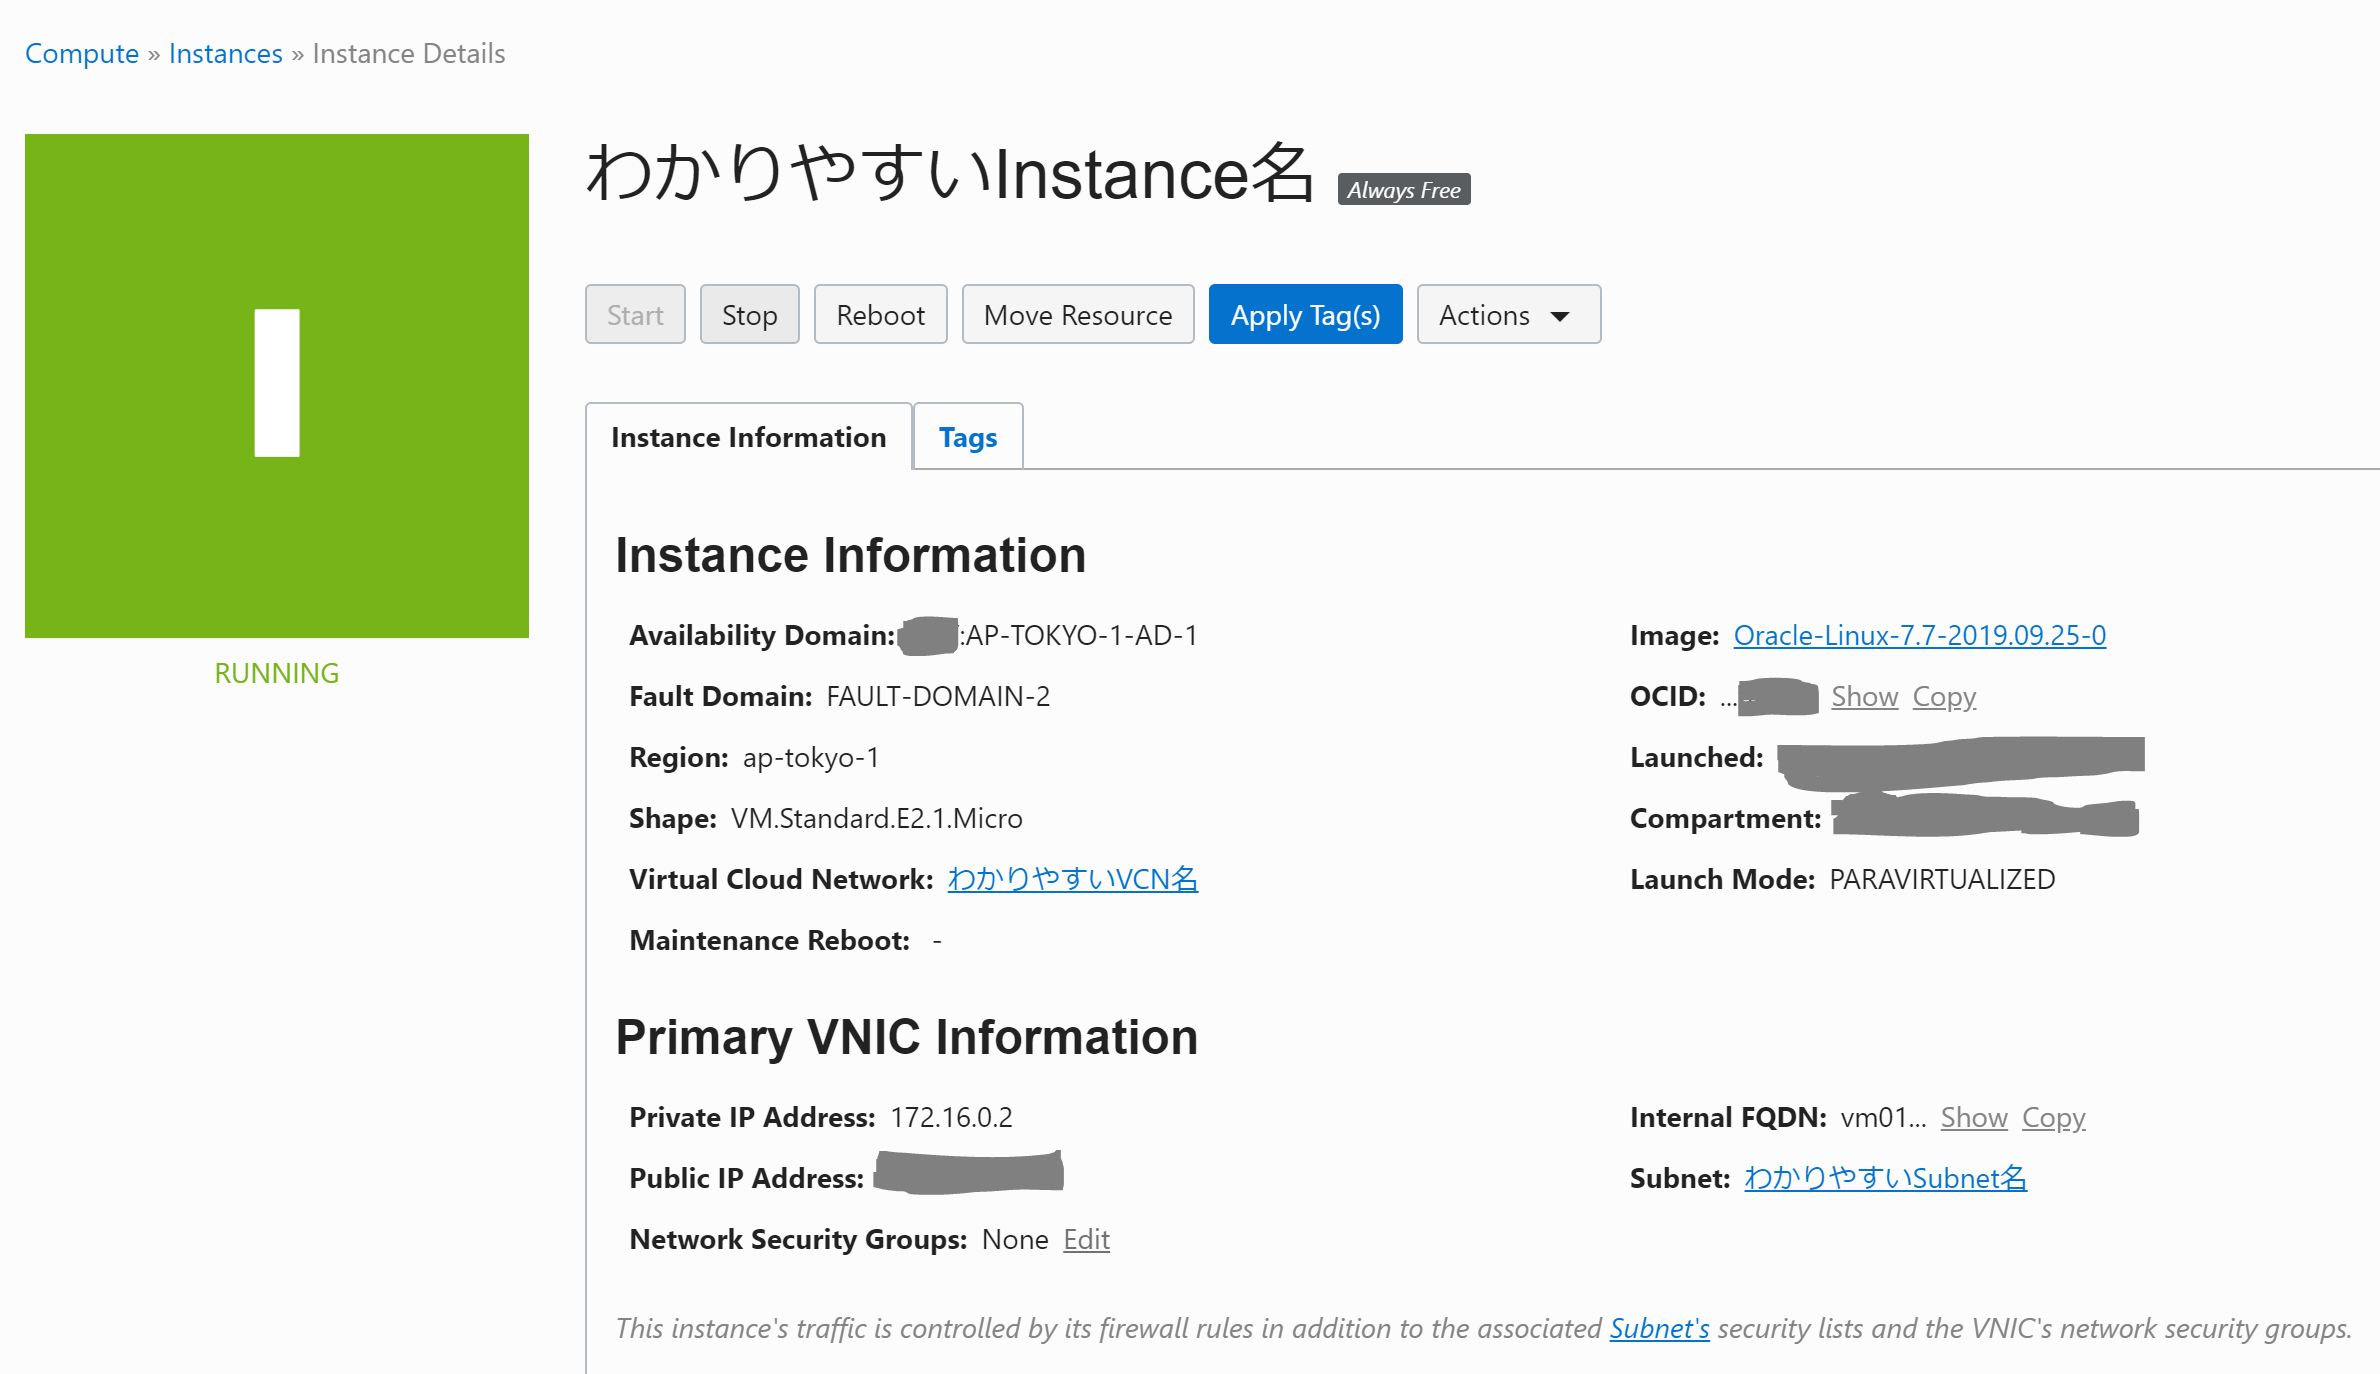Screen dimensions: 2380x1374
Task: Switch to the Tags tab
Action: coord(967,437)
